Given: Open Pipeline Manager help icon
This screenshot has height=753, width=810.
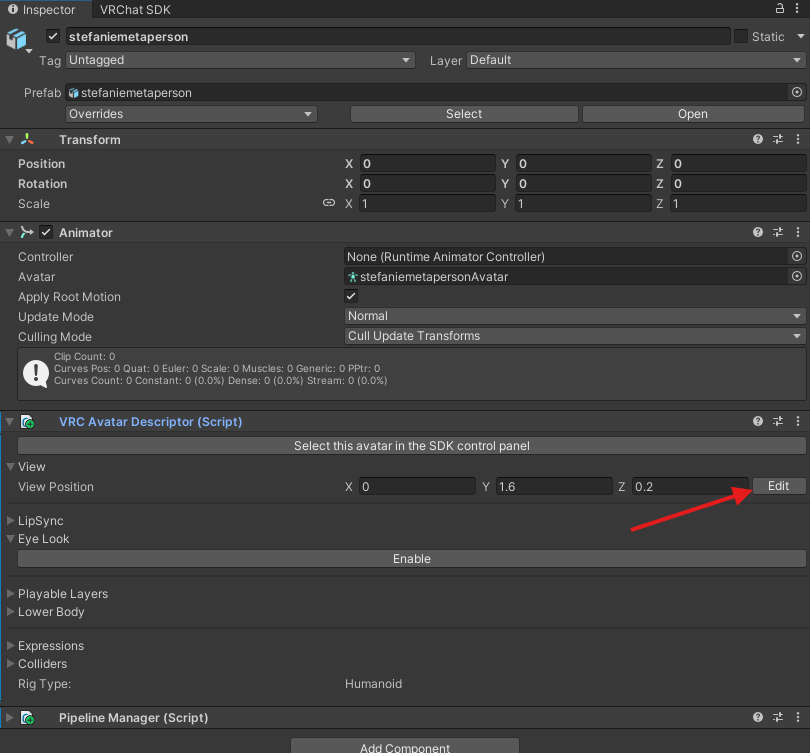Looking at the screenshot, I should pos(758,717).
